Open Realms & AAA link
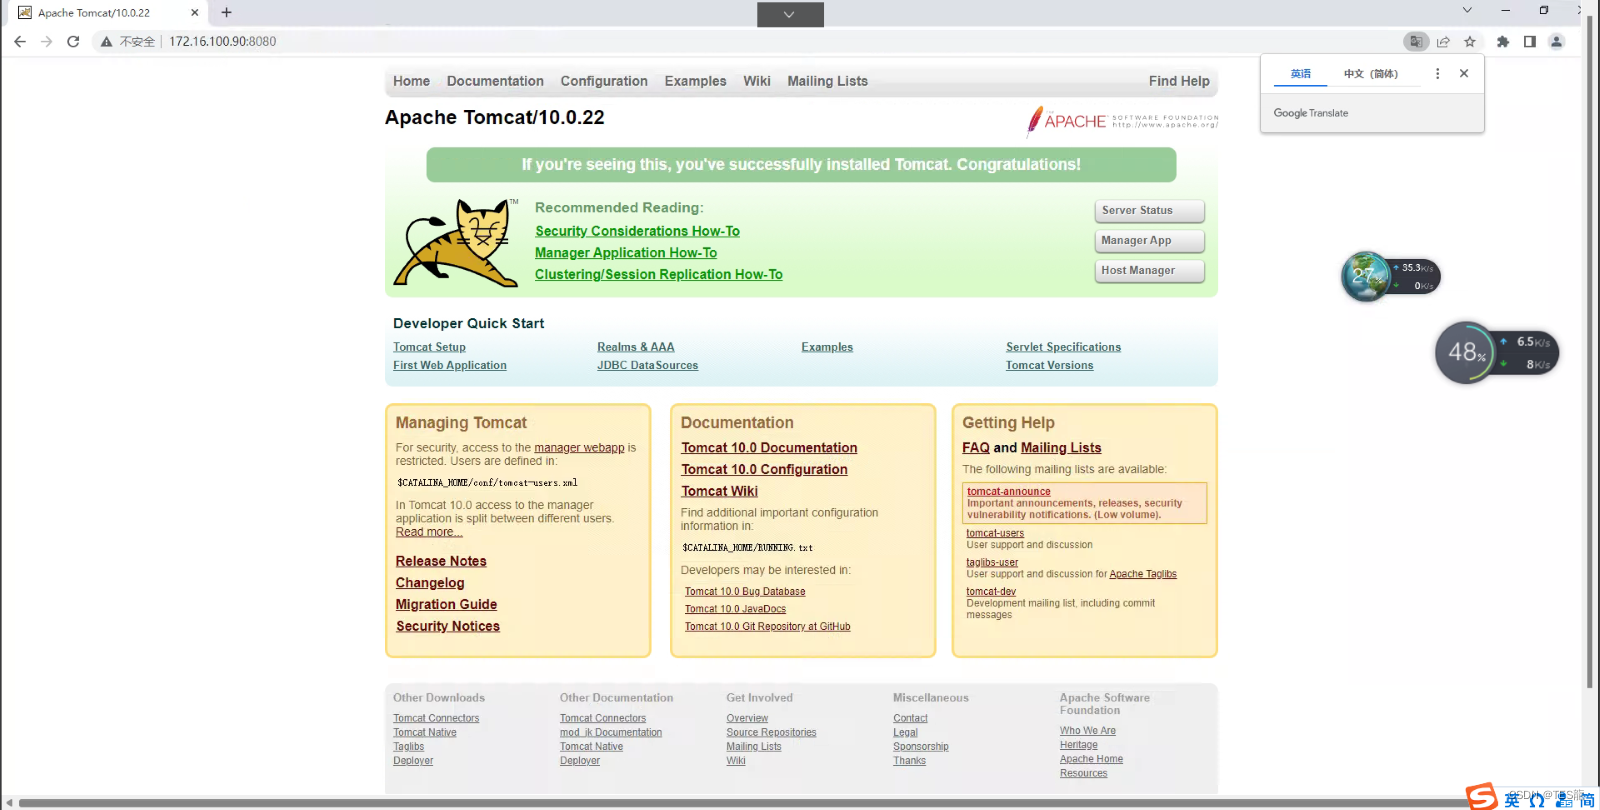 click(636, 347)
